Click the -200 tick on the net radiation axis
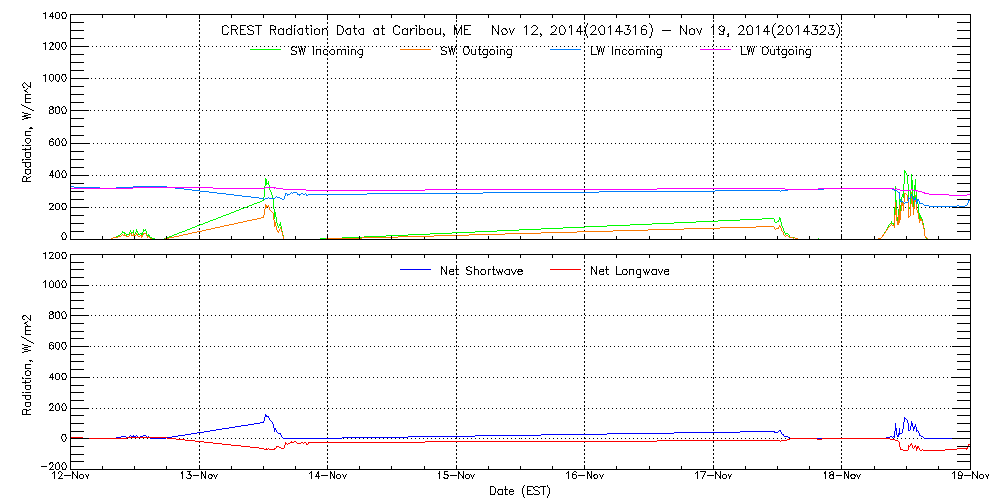 [50, 467]
